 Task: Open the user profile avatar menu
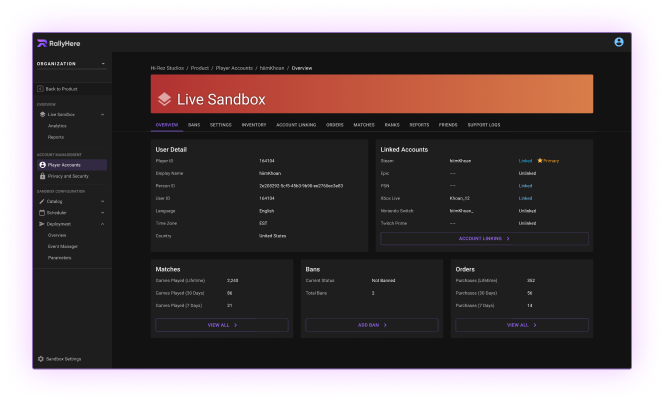point(619,42)
